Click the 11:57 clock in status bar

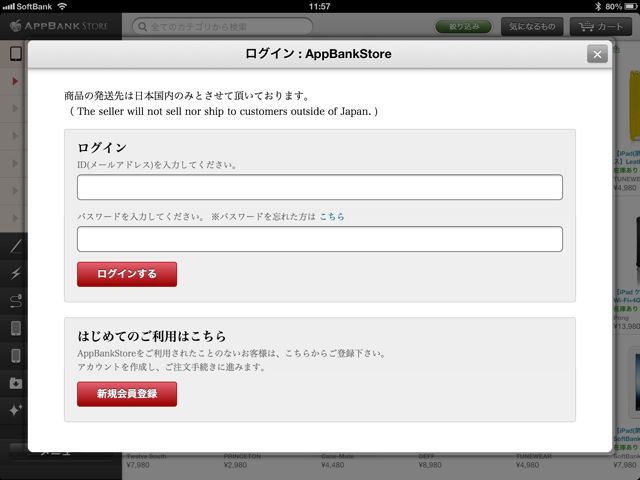319,6
